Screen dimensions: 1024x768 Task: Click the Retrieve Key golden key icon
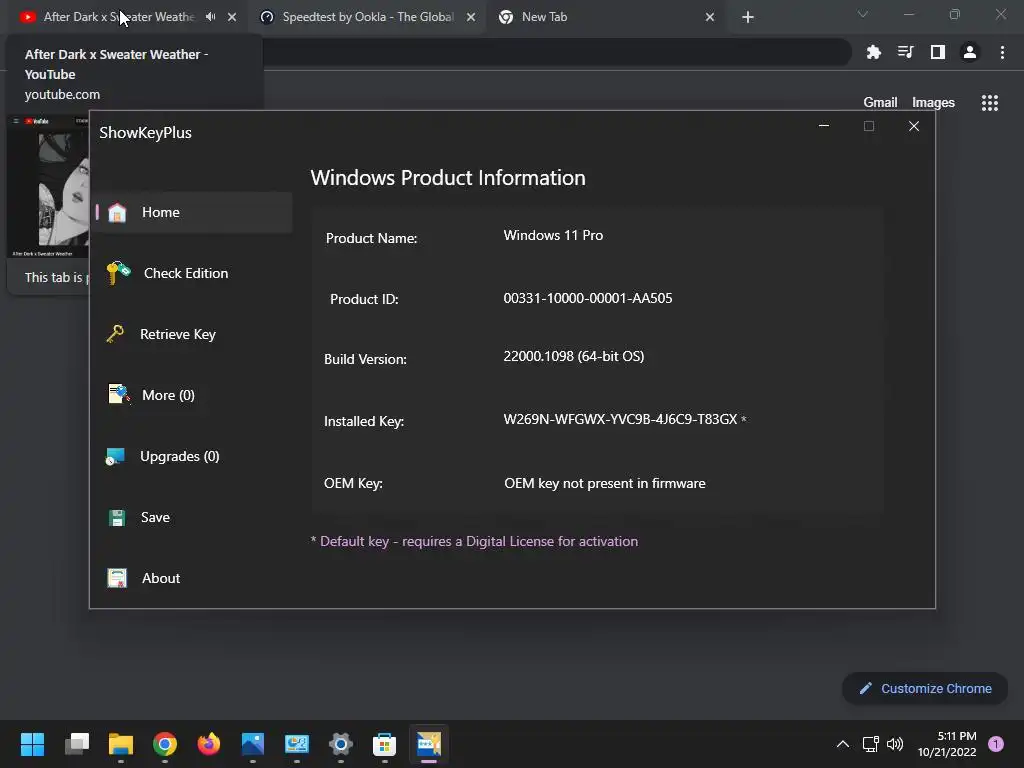pyautogui.click(x=115, y=334)
